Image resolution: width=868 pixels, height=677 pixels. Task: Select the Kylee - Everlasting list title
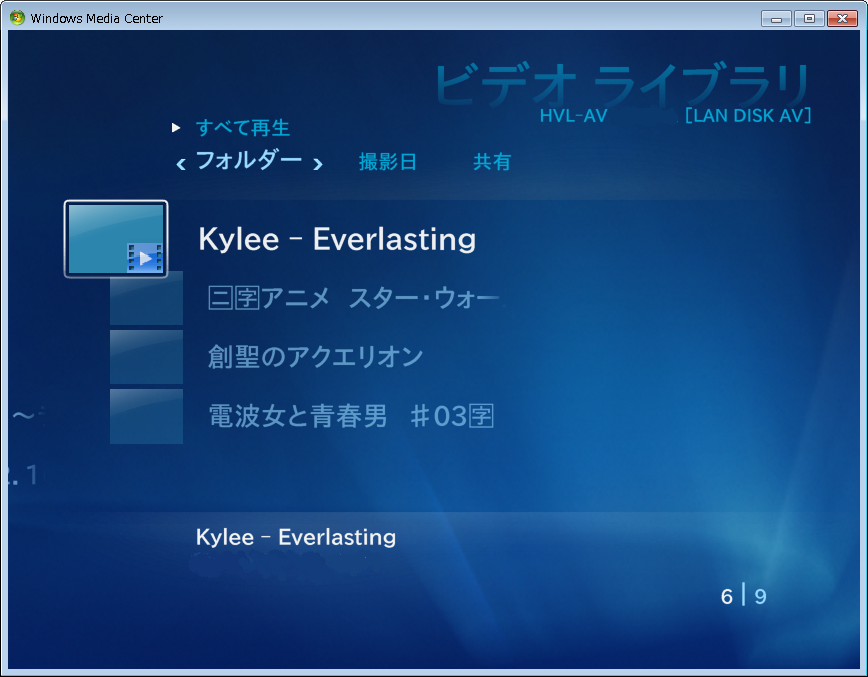(x=337, y=239)
